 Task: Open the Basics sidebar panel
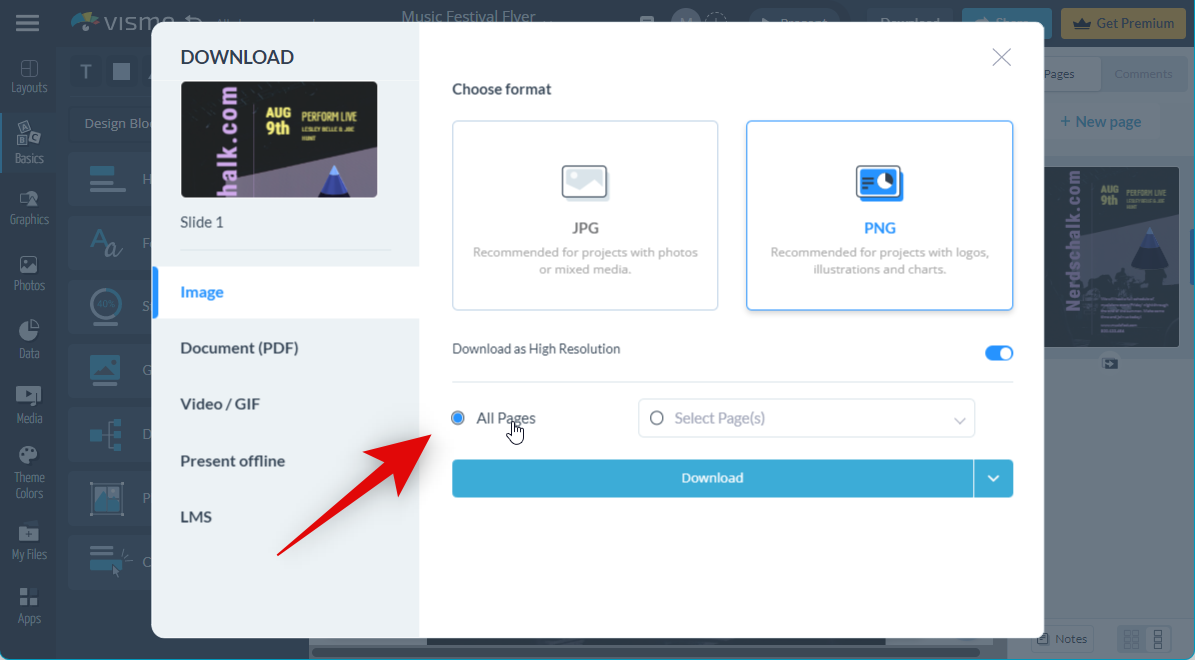coord(29,143)
